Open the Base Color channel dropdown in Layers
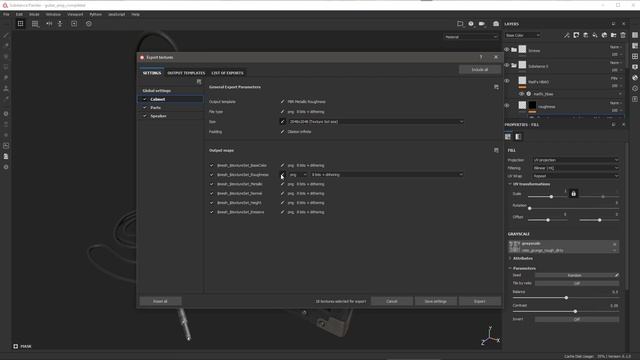The height and width of the screenshot is (360, 640). tap(522, 36)
